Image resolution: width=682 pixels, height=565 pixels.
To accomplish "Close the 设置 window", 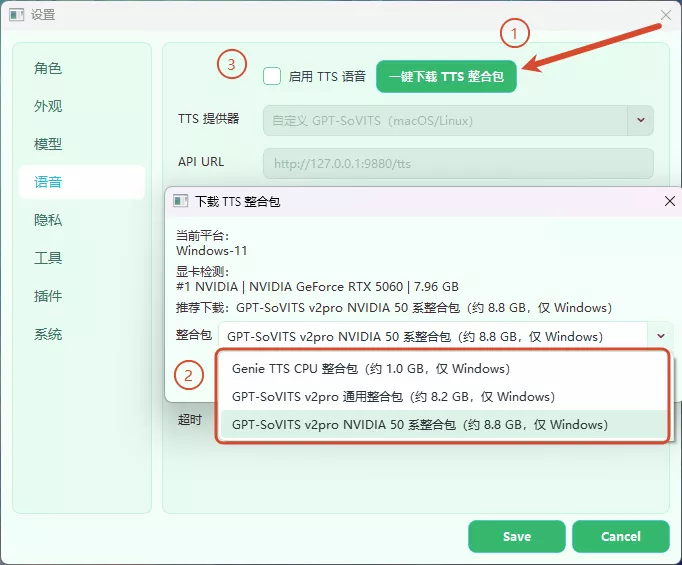I will [x=665, y=15].
